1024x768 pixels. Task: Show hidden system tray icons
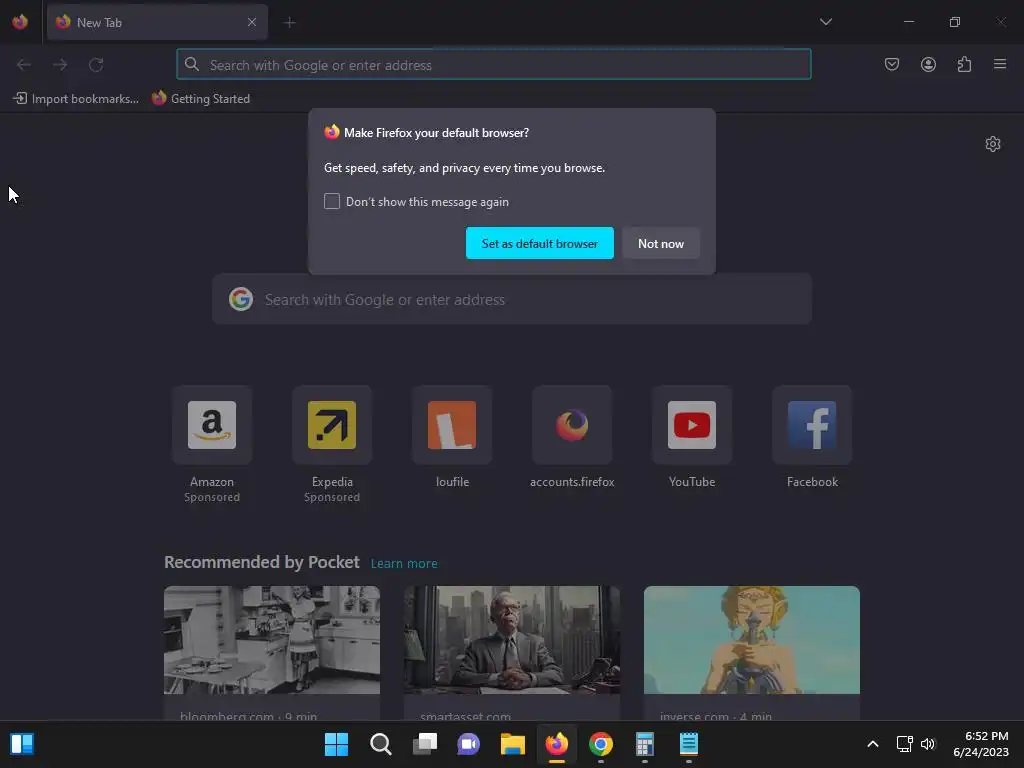[872, 744]
